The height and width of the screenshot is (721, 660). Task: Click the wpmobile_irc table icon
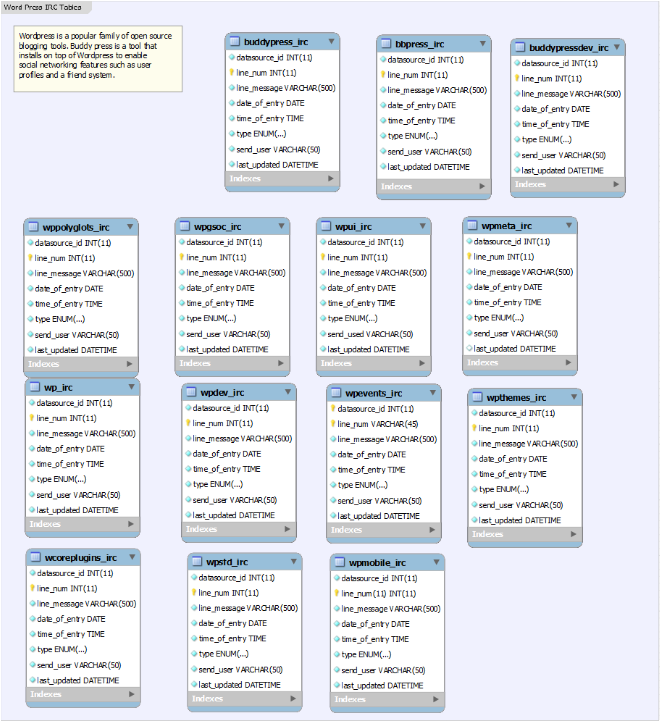339,562
